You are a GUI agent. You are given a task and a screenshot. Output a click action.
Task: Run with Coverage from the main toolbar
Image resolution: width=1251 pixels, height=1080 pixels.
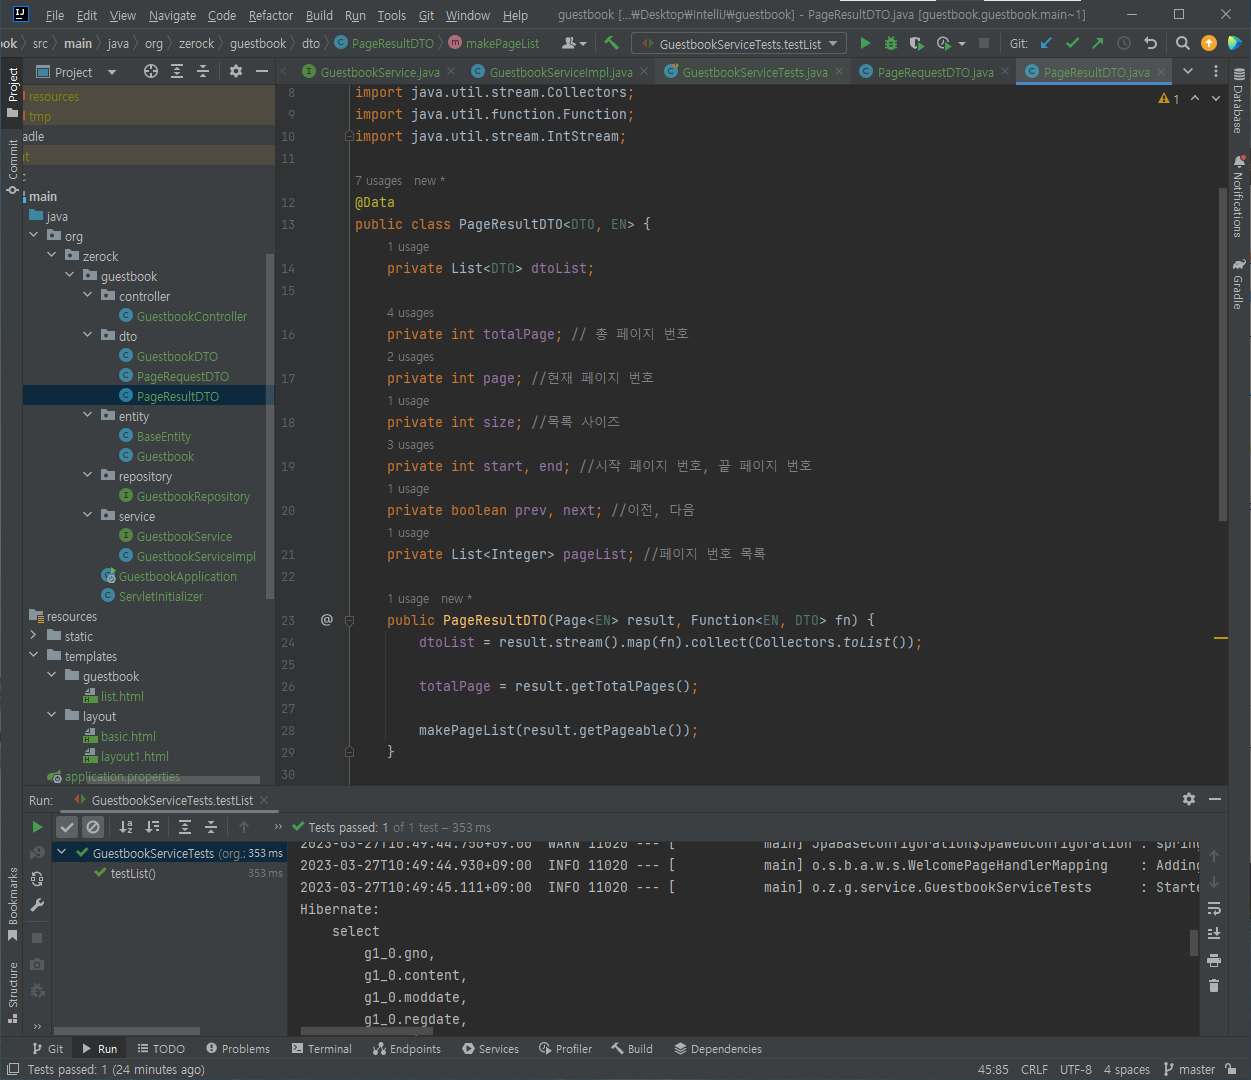tap(916, 43)
